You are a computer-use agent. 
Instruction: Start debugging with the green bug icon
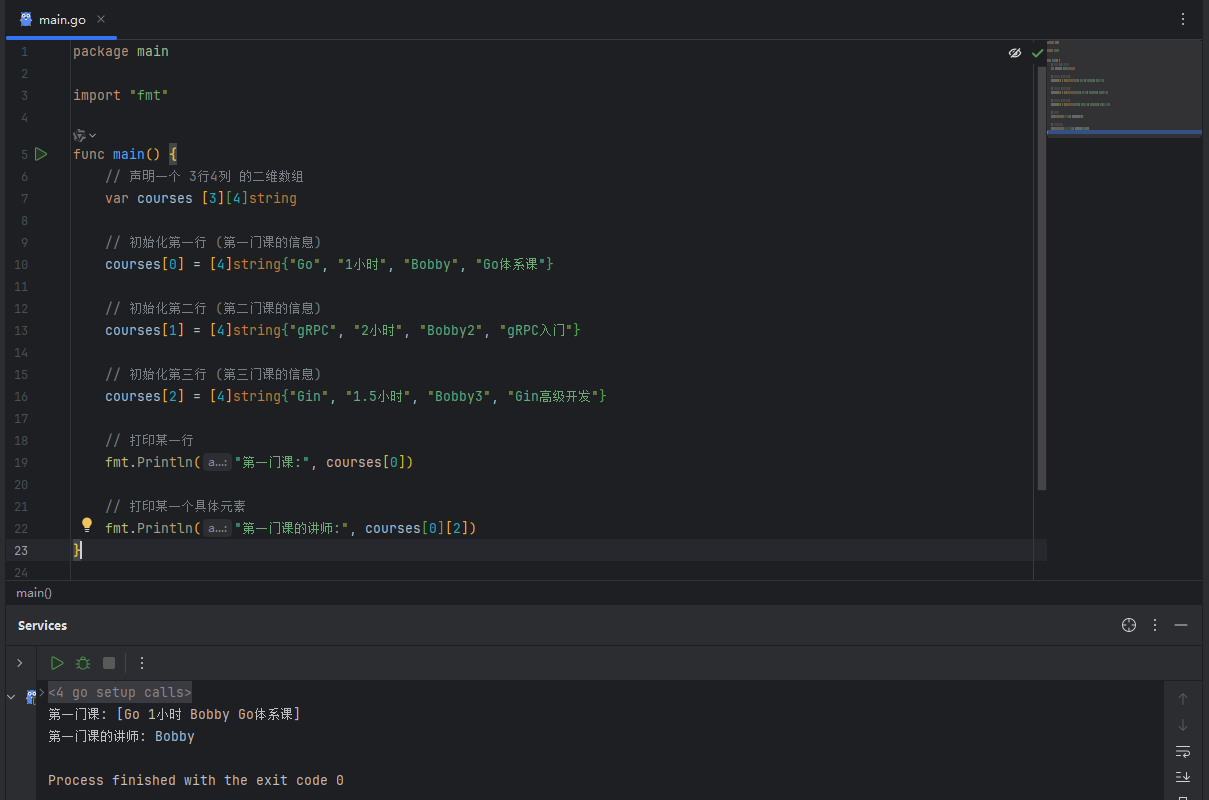click(x=83, y=663)
